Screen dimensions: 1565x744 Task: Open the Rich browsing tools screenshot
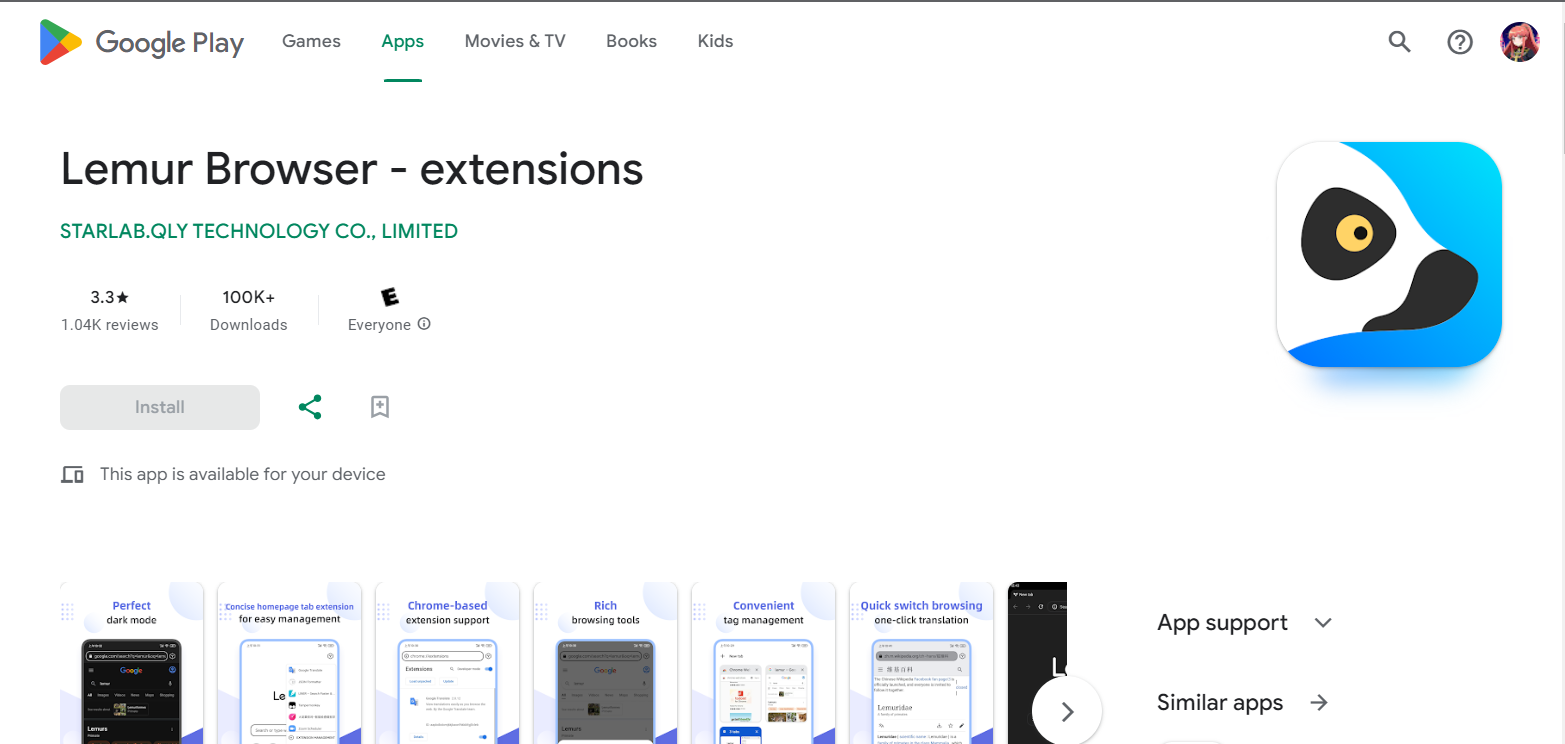605,663
